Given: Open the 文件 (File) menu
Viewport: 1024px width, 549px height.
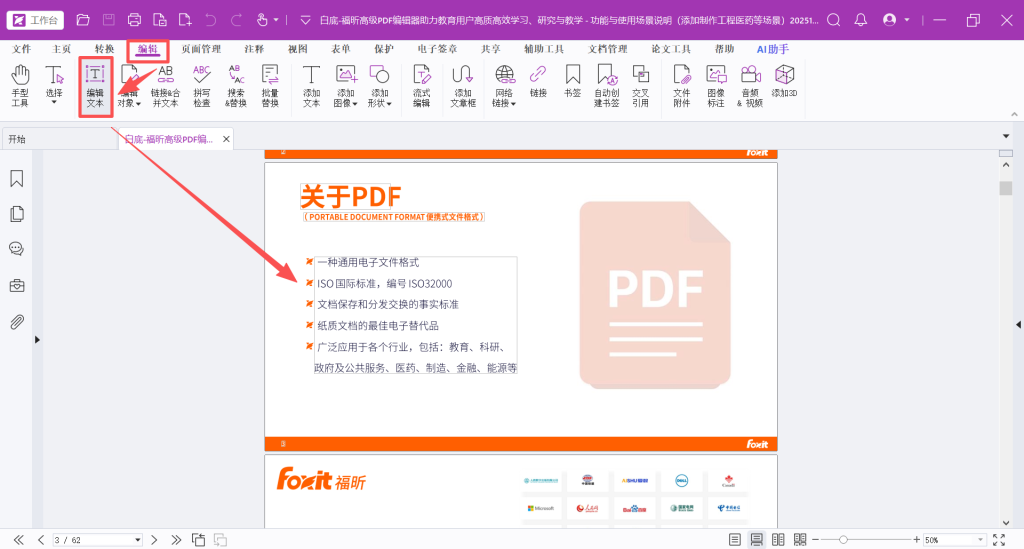Looking at the screenshot, I should point(21,49).
